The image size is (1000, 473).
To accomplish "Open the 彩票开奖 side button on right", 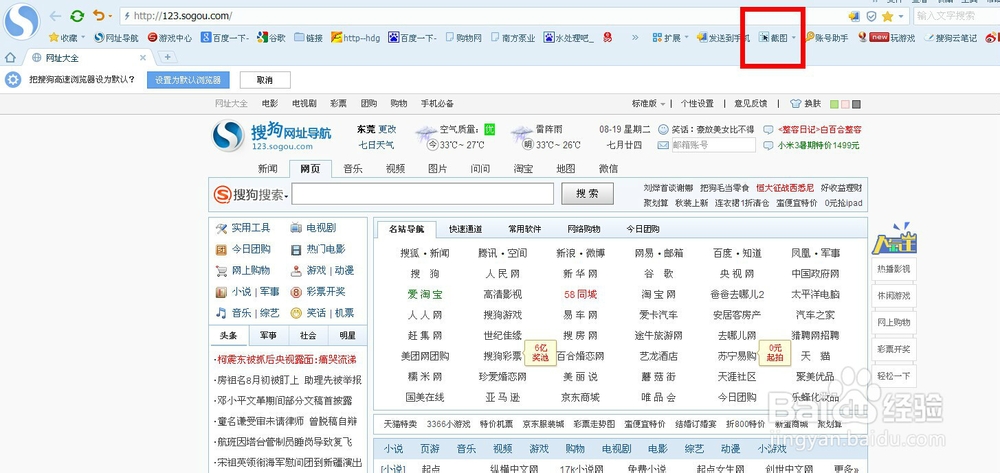I will pyautogui.click(x=893, y=349).
